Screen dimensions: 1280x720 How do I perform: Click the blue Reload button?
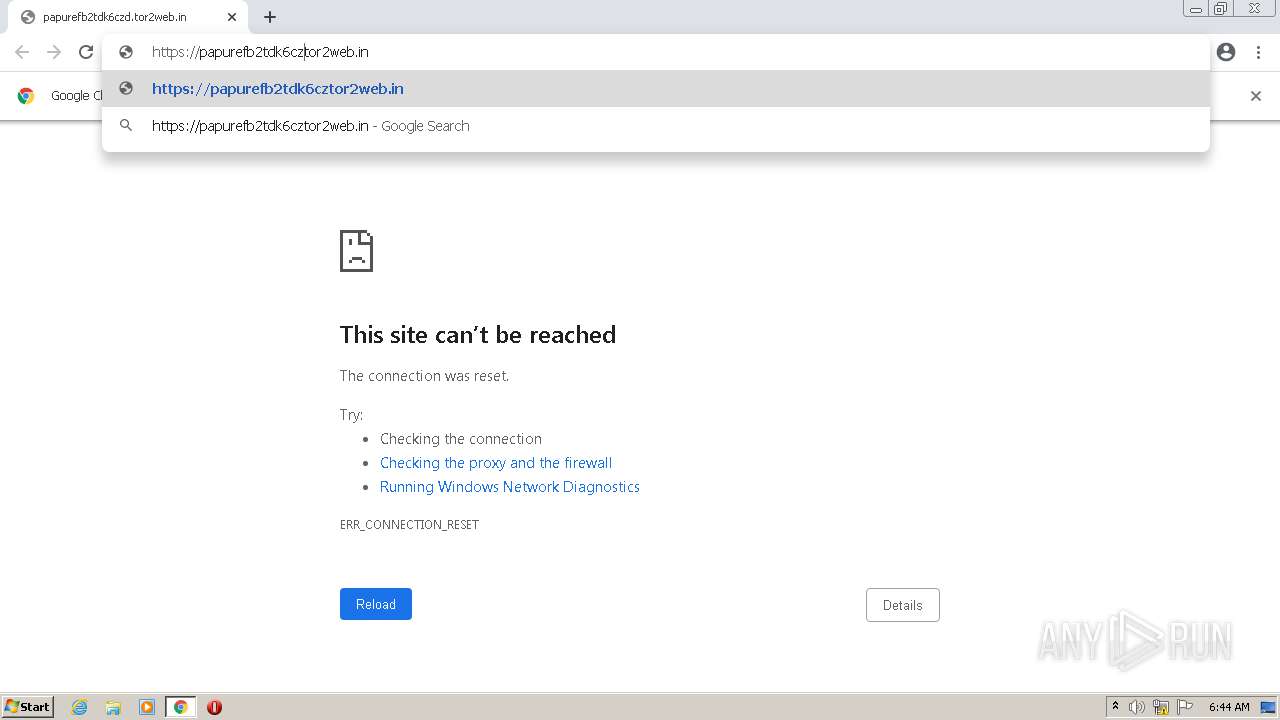(376, 604)
